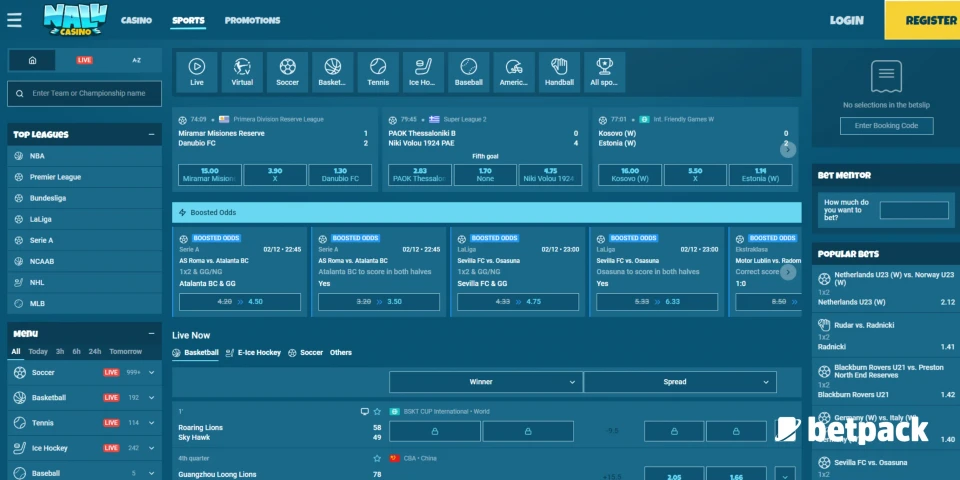Click the LOGIN link
The image size is (960, 480).
pyautogui.click(x=846, y=20)
